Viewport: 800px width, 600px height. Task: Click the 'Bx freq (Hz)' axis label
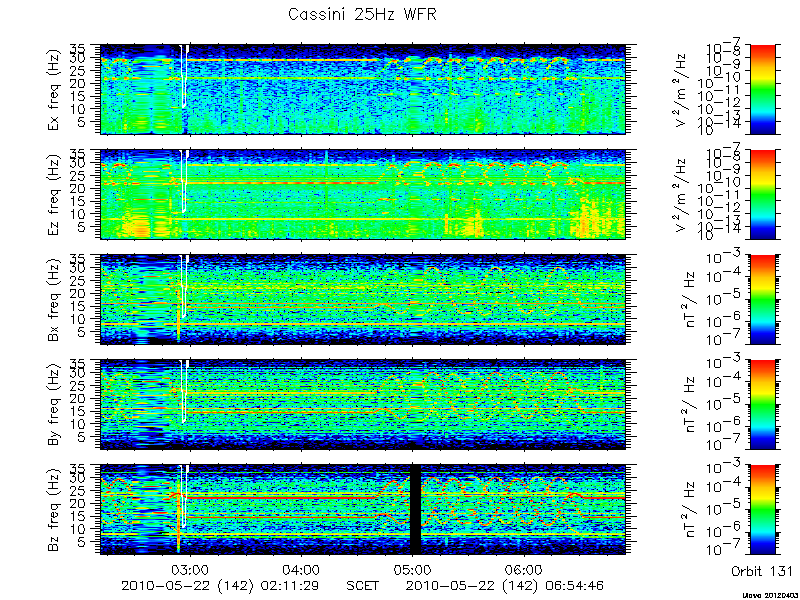click(x=54, y=299)
